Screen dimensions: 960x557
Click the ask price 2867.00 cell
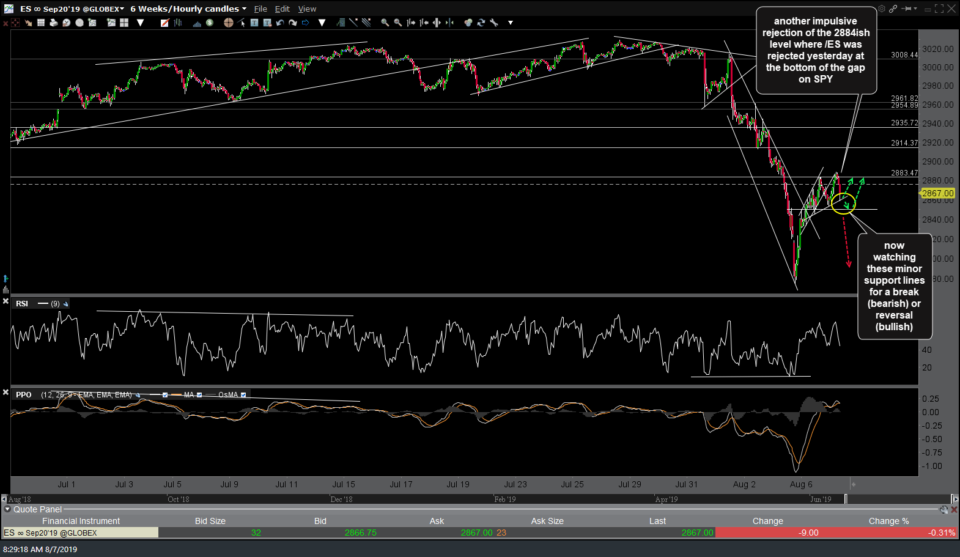click(x=476, y=533)
